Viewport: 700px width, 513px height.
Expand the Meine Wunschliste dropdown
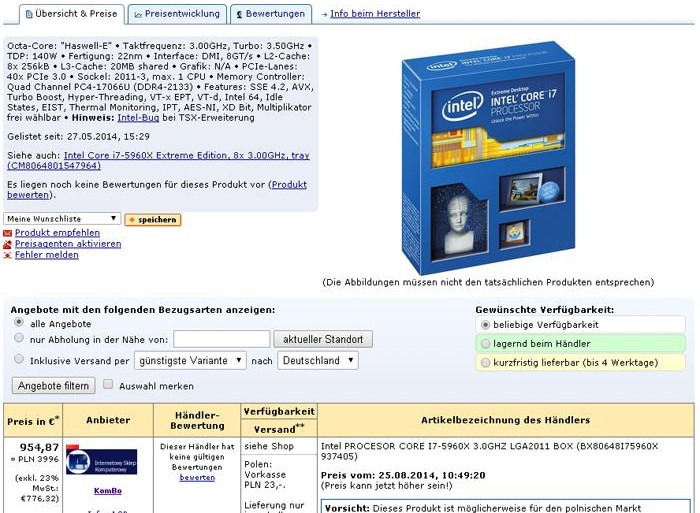click(x=62, y=219)
